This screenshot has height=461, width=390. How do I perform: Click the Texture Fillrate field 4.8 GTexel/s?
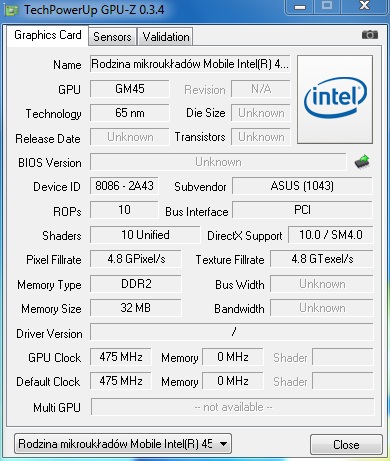click(x=322, y=259)
